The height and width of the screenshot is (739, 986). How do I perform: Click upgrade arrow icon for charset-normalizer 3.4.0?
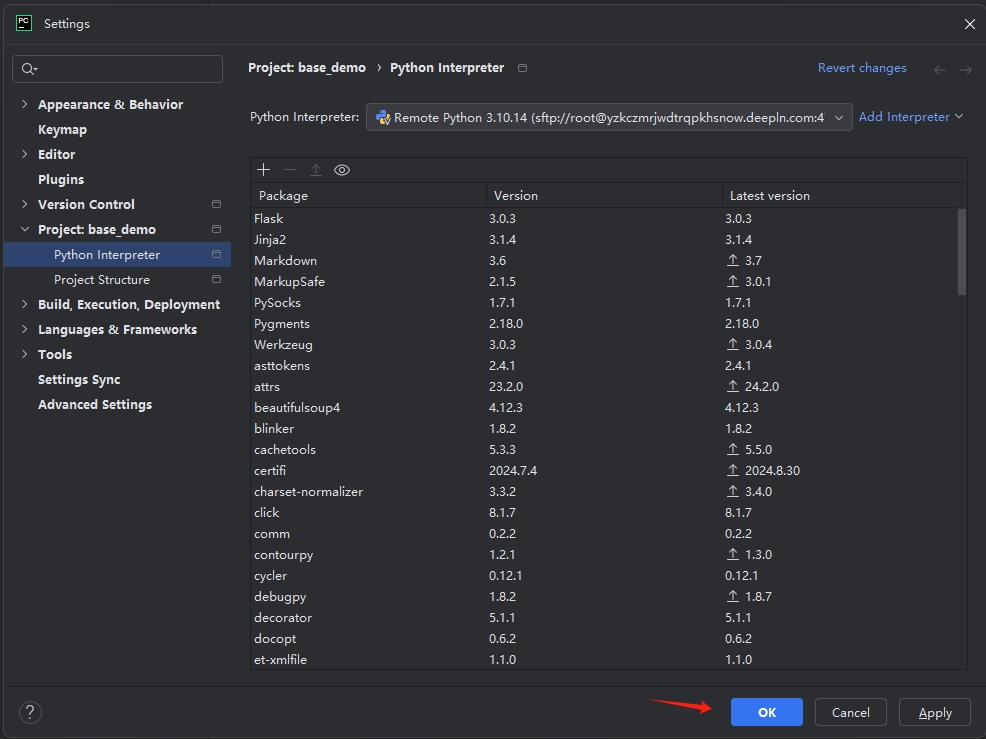[x=733, y=491]
